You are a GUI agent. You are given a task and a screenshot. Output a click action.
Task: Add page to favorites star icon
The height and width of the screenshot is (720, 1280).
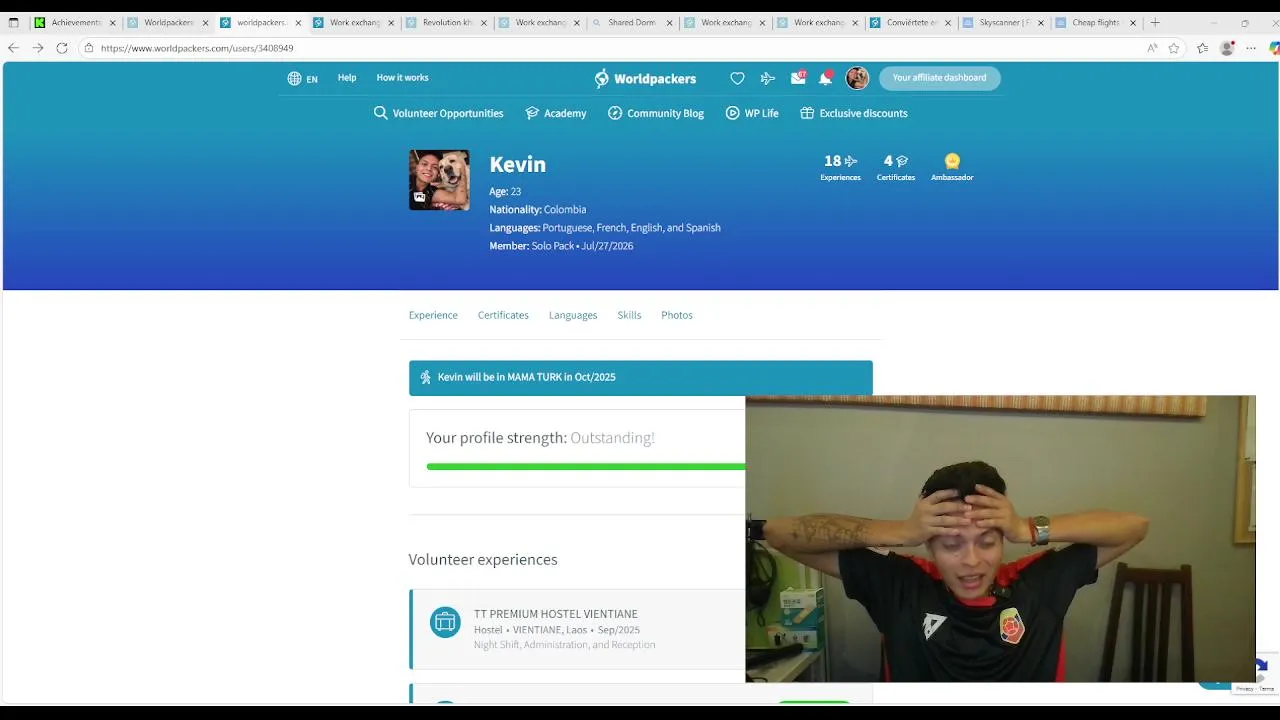[1174, 48]
